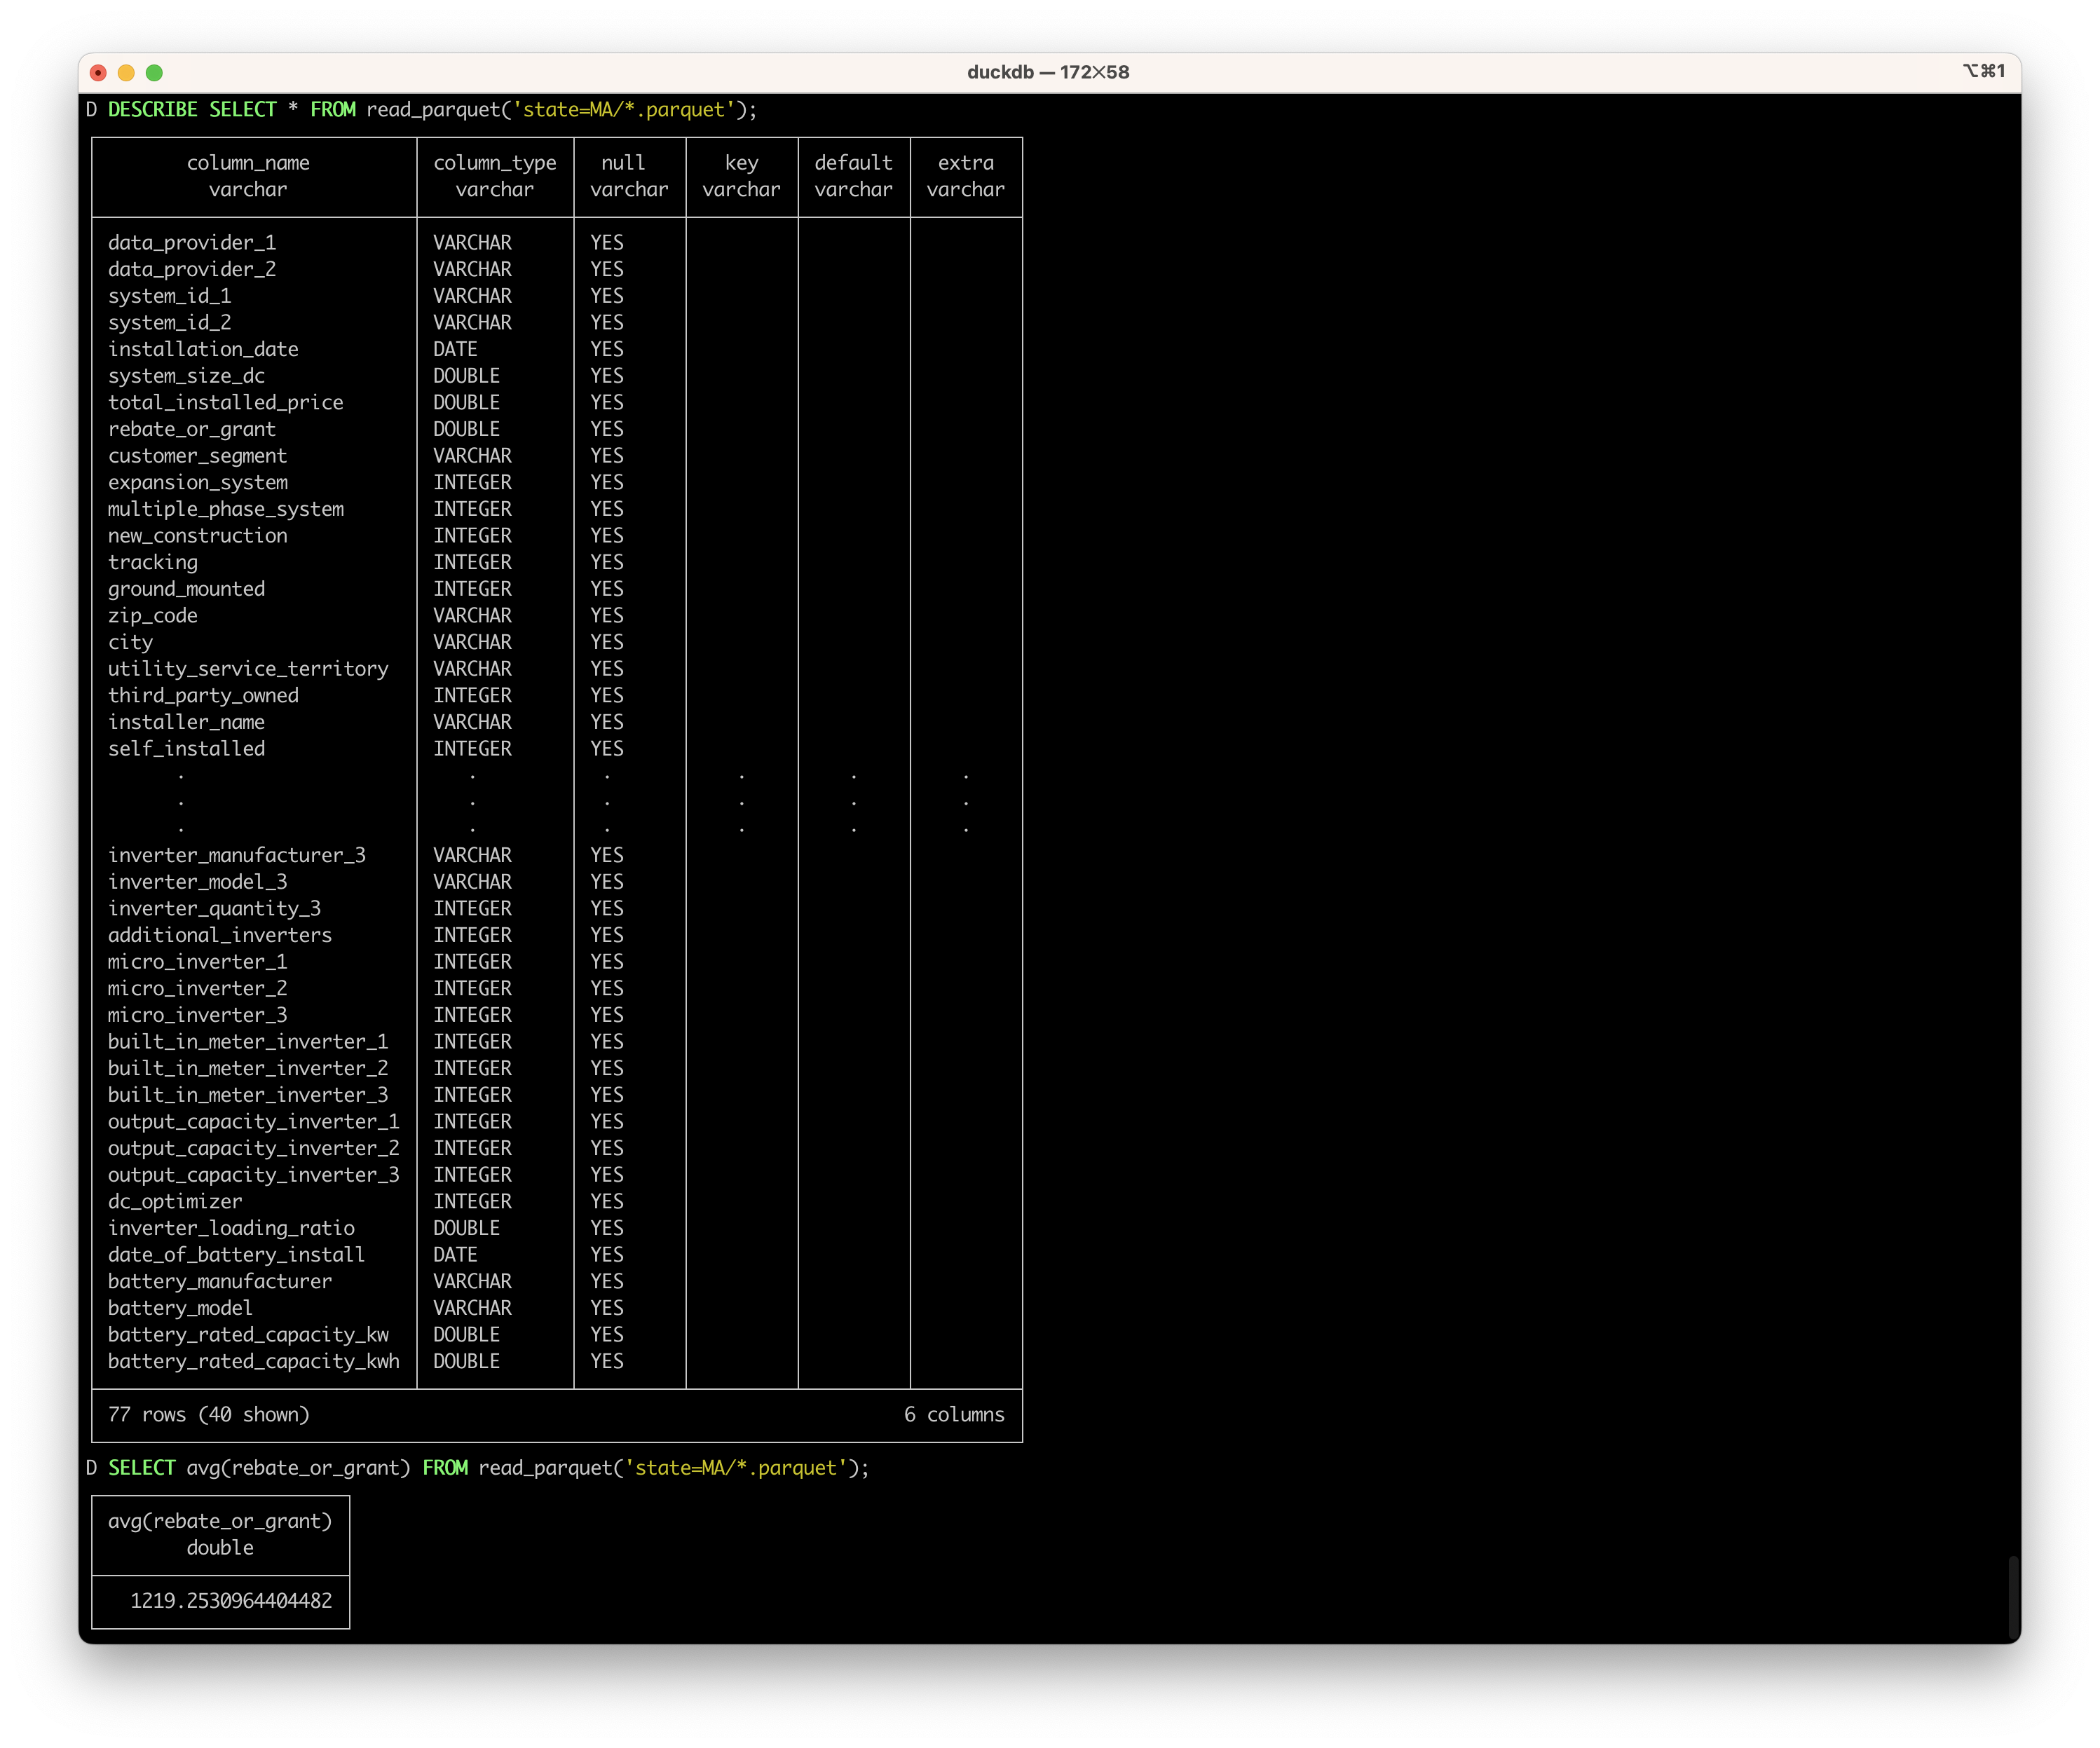
Task: Click the inverter_loading_ratio row name
Action: 231,1228
